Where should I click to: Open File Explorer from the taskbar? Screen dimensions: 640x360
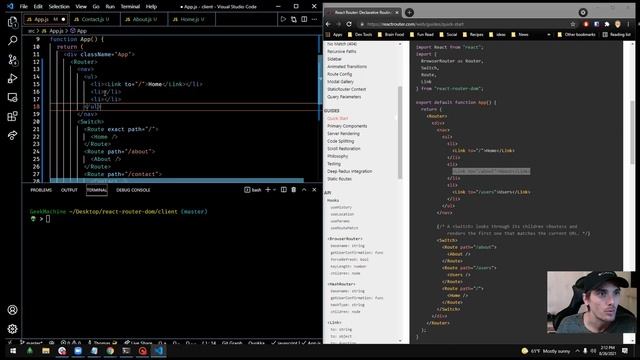click(46, 351)
